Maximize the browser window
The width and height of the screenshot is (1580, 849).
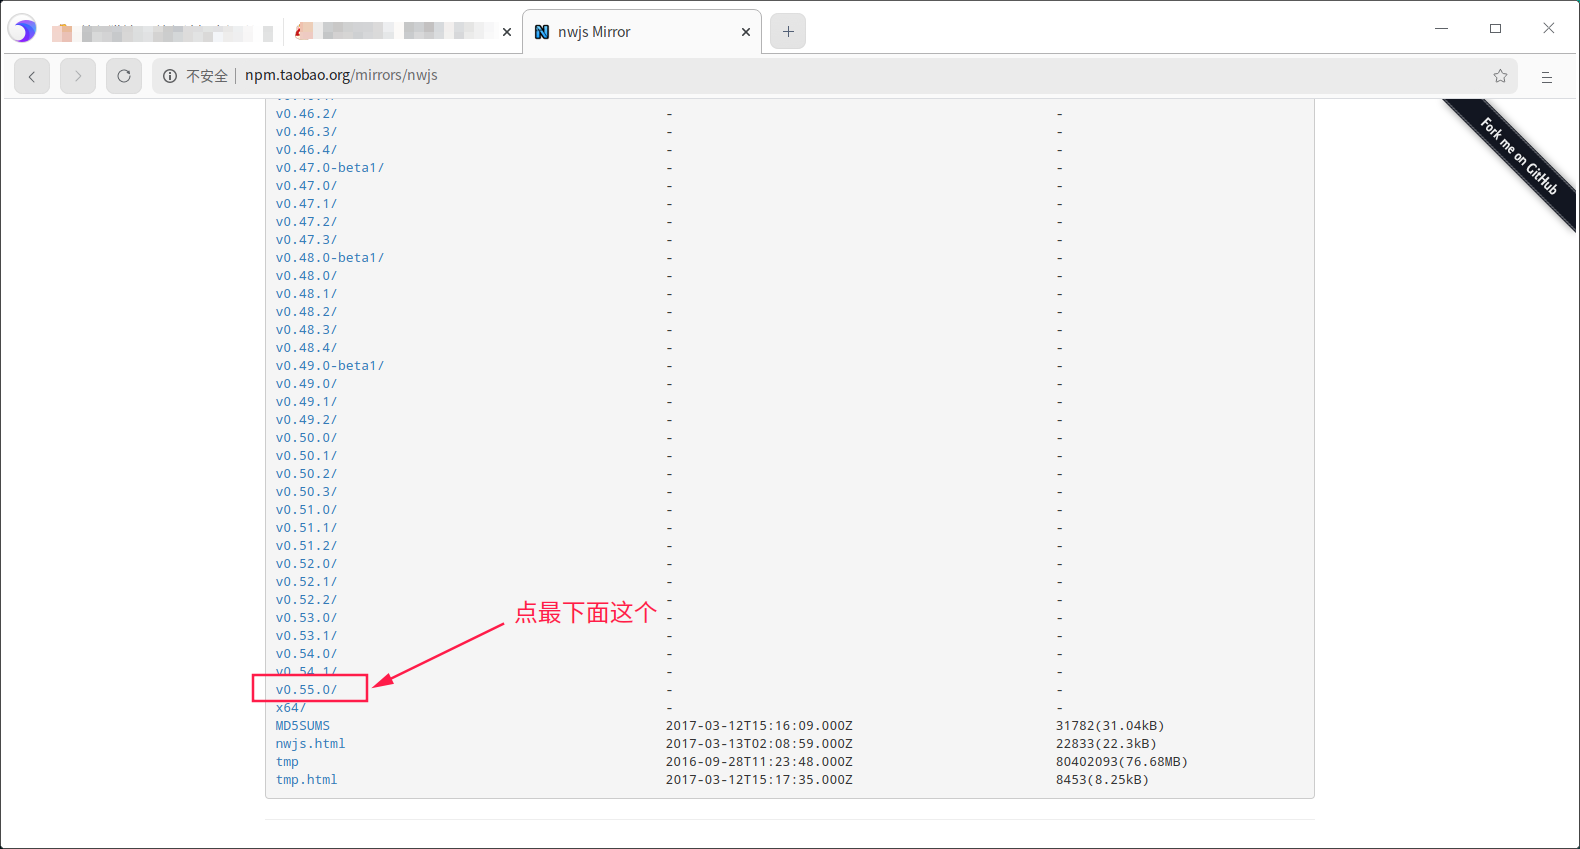[x=1495, y=28]
